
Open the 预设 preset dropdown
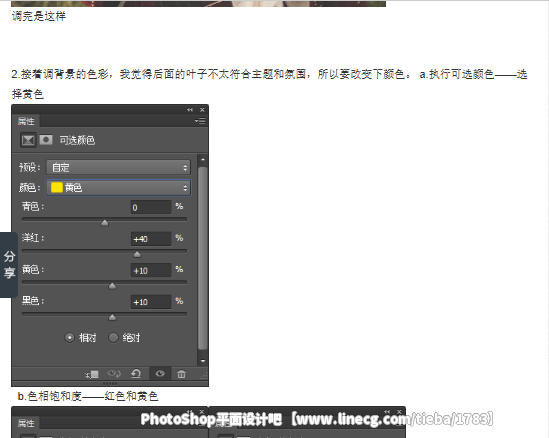click(118, 167)
